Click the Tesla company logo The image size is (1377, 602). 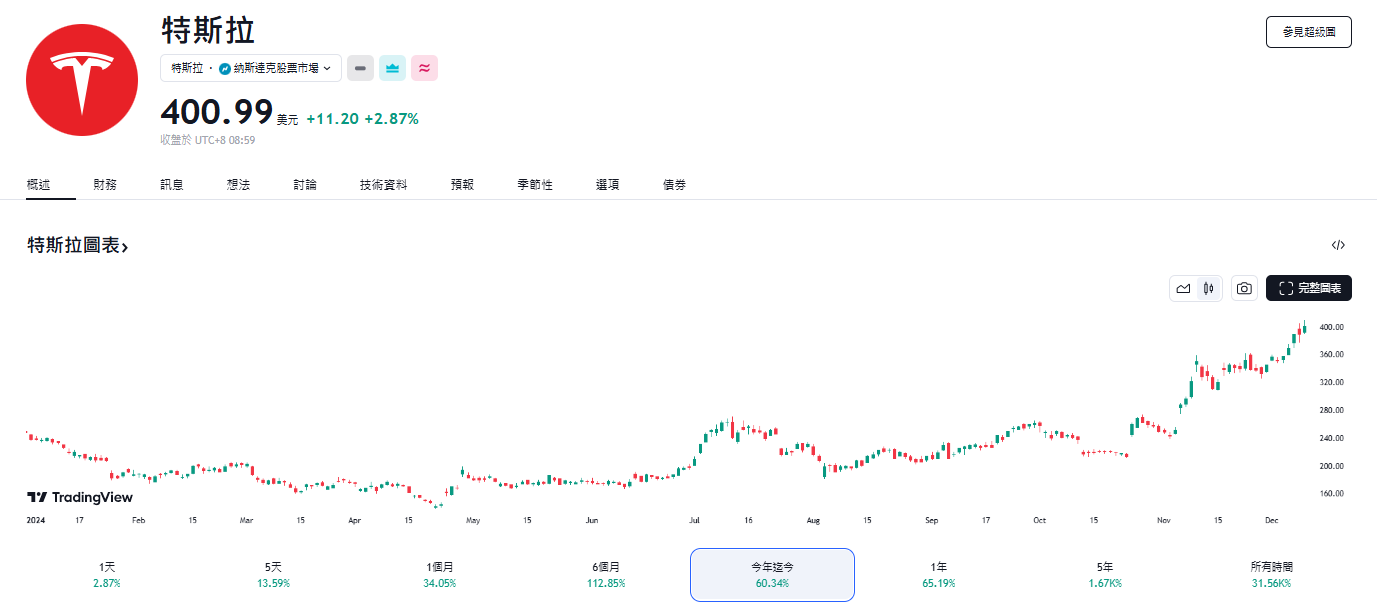click(x=82, y=80)
